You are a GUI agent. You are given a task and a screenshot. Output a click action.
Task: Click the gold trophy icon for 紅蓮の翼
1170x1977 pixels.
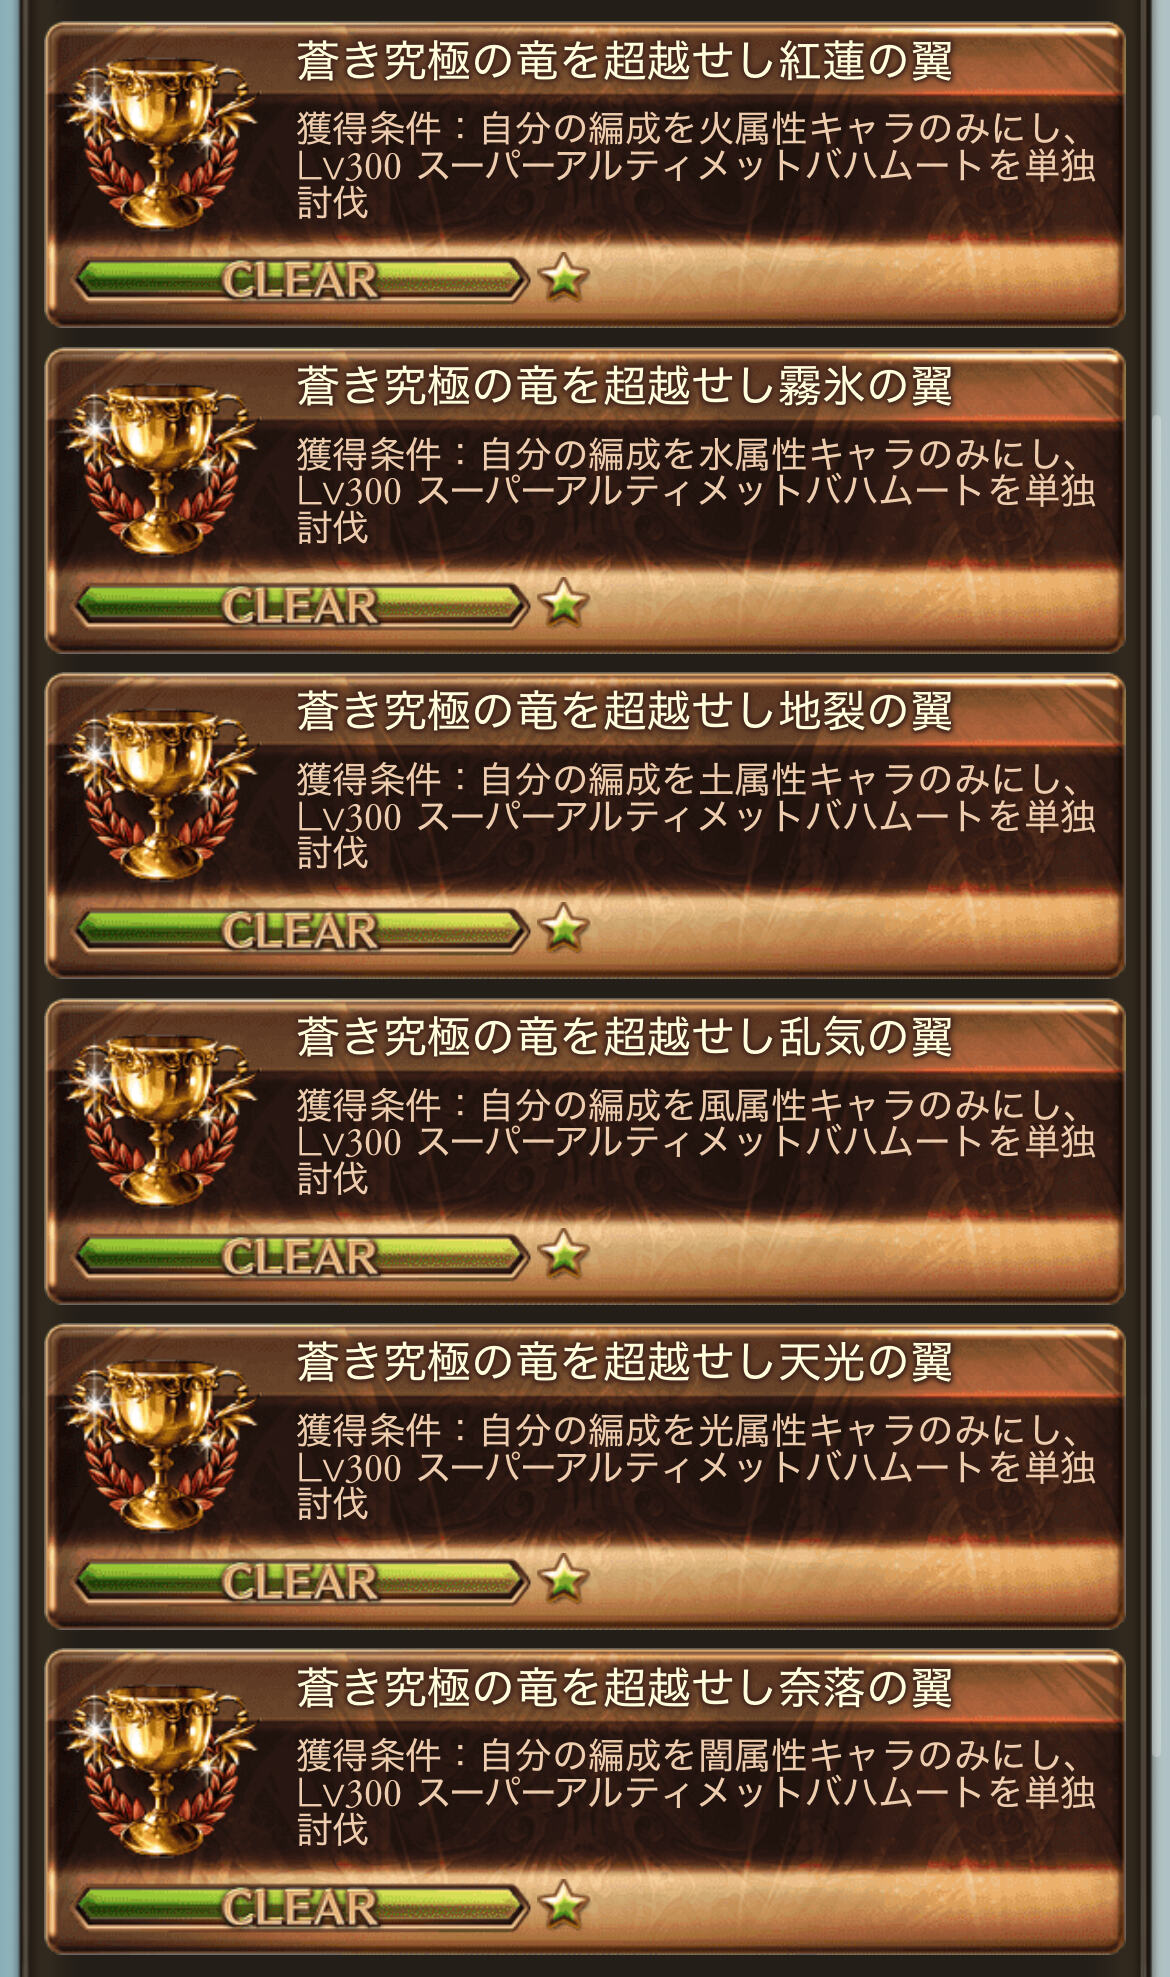click(x=161, y=143)
